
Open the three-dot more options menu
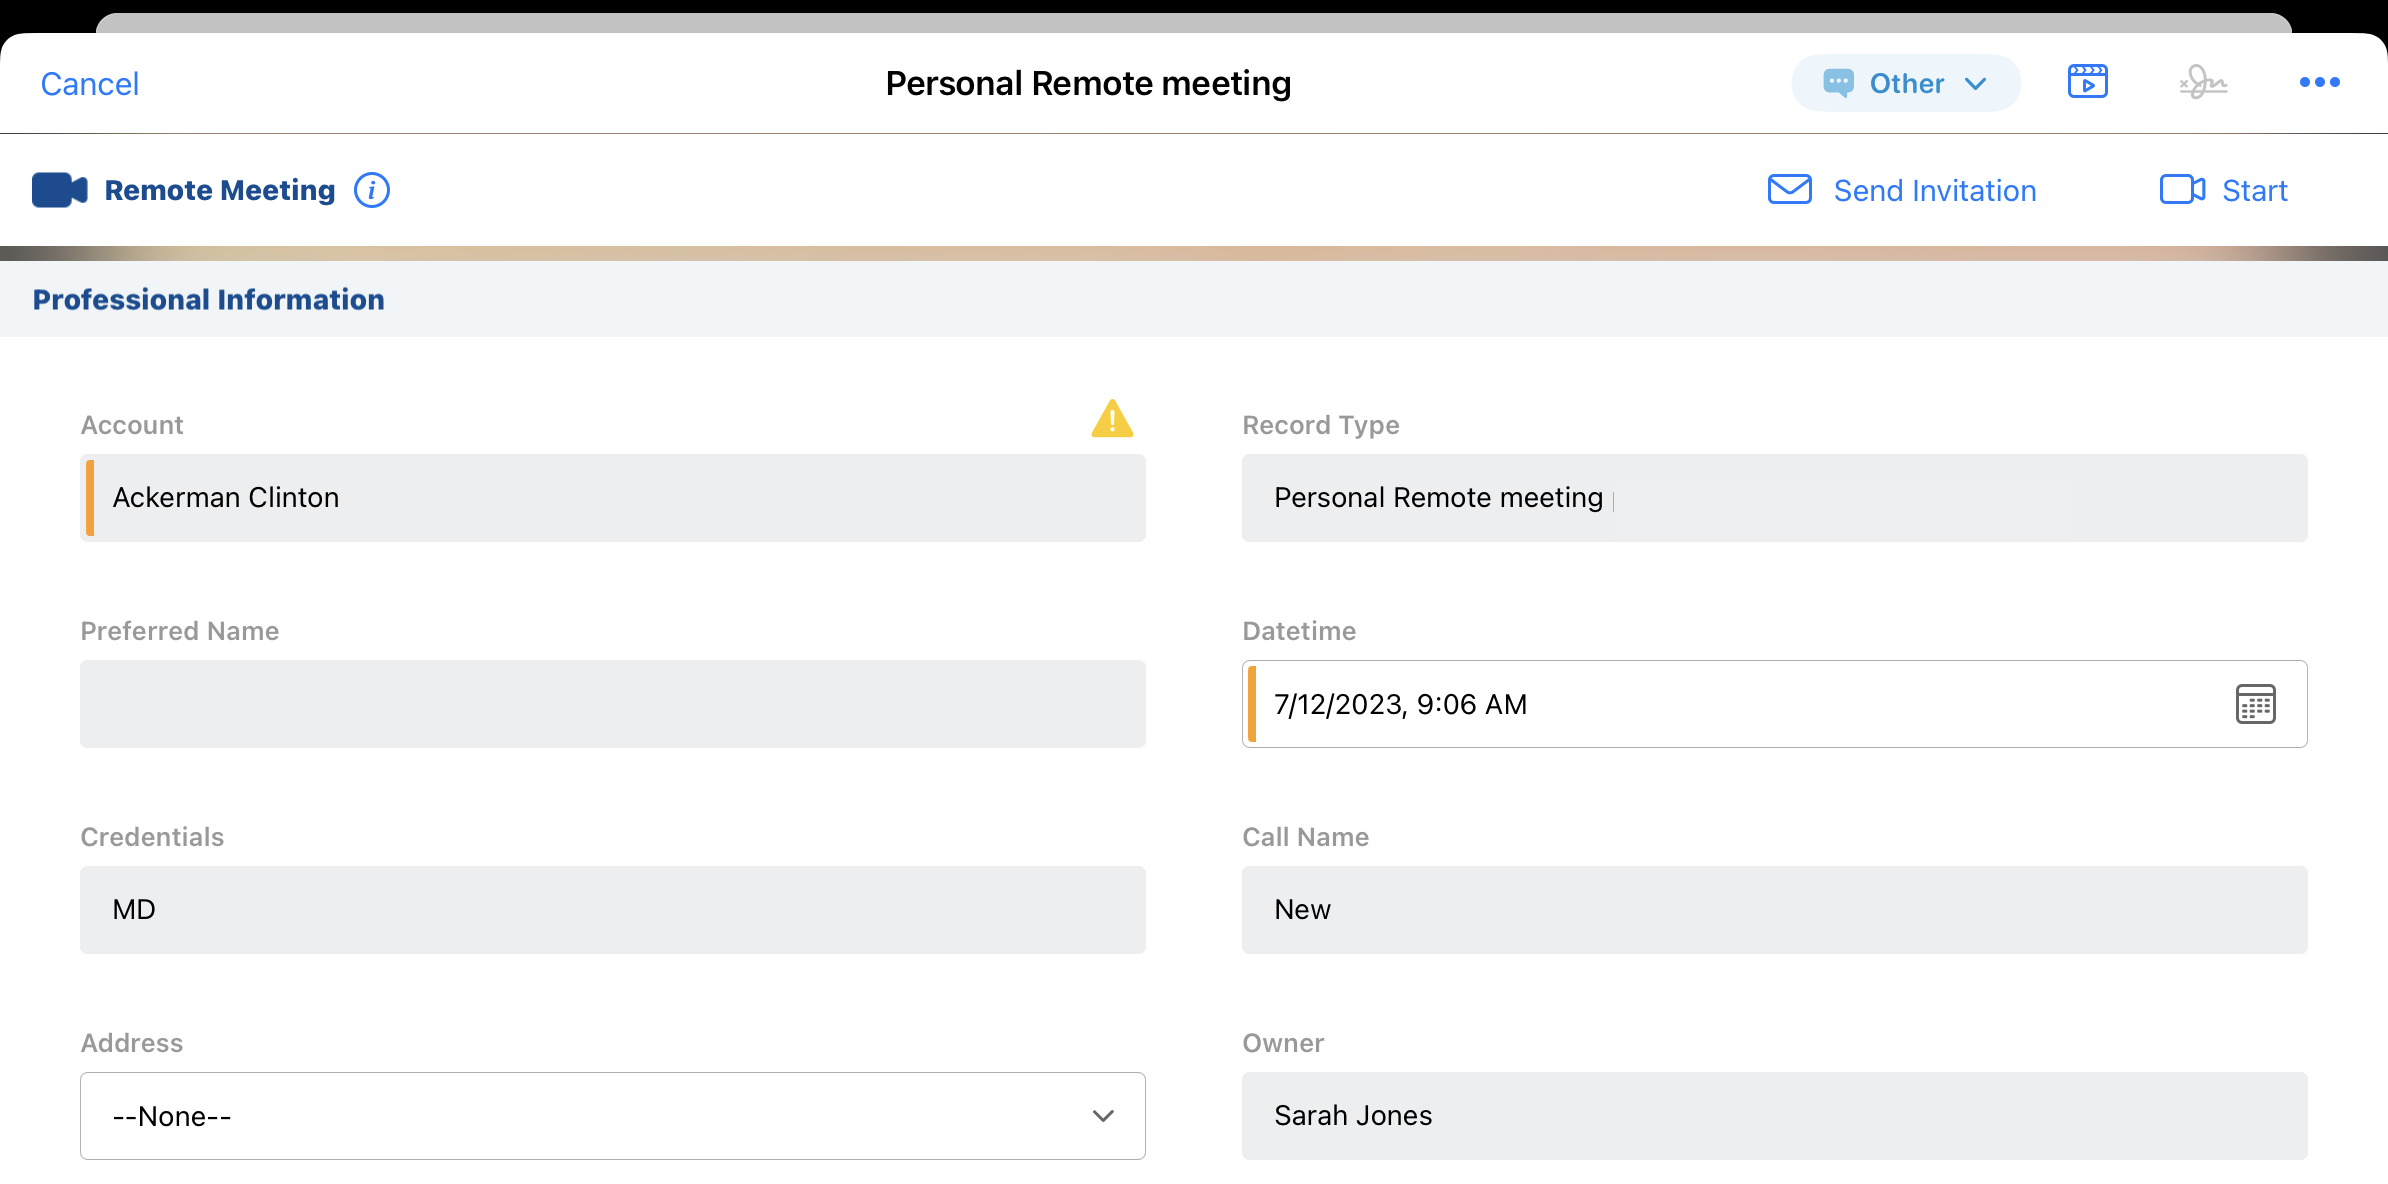pos(2319,82)
